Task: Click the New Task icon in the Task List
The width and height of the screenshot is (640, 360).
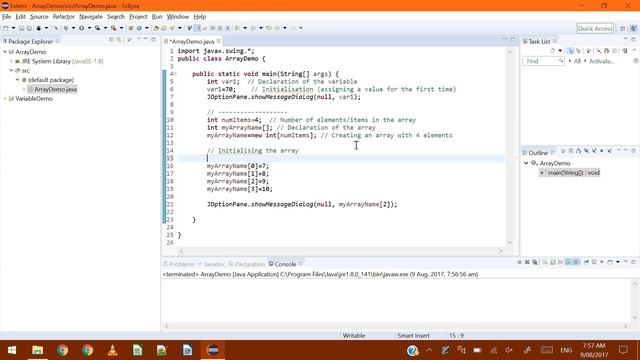Action: coord(553,51)
